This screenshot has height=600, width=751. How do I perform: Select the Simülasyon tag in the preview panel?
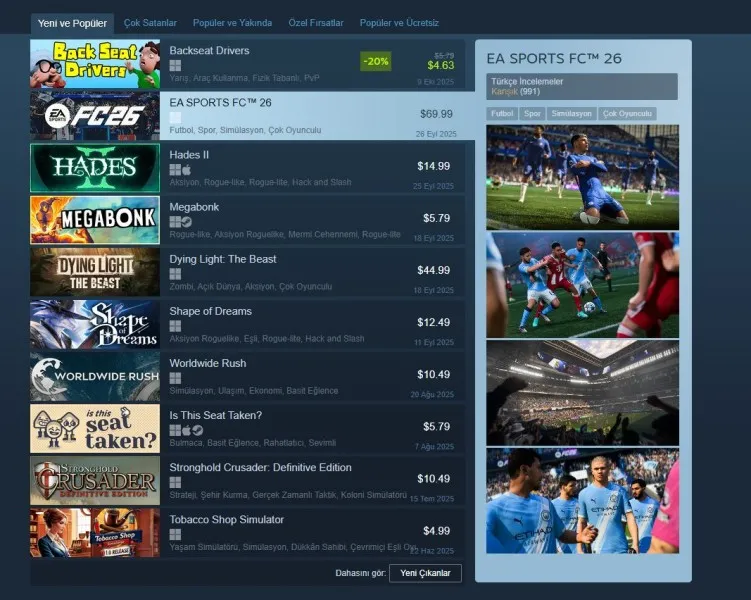pos(571,113)
